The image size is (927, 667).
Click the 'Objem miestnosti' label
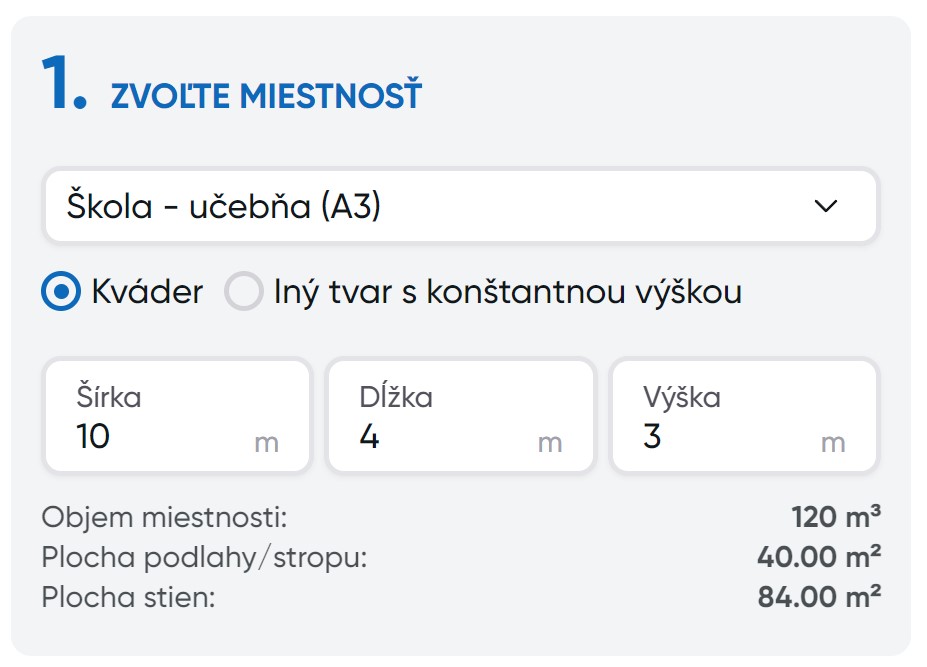[165, 518]
